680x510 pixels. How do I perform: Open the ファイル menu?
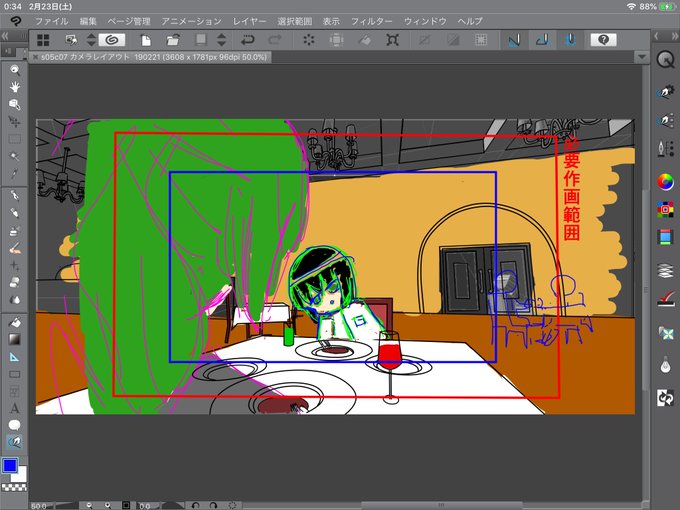[x=51, y=21]
